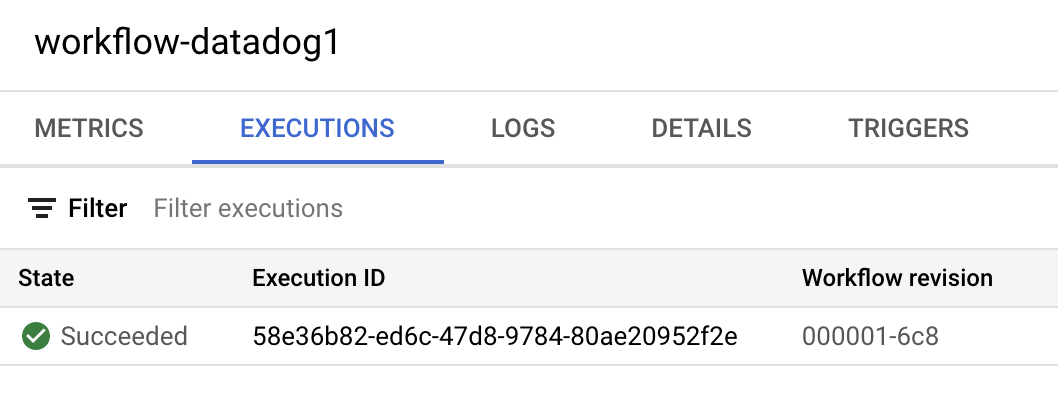The image size is (1058, 408).
Task: Click the Execution ID column header
Action: point(319,278)
